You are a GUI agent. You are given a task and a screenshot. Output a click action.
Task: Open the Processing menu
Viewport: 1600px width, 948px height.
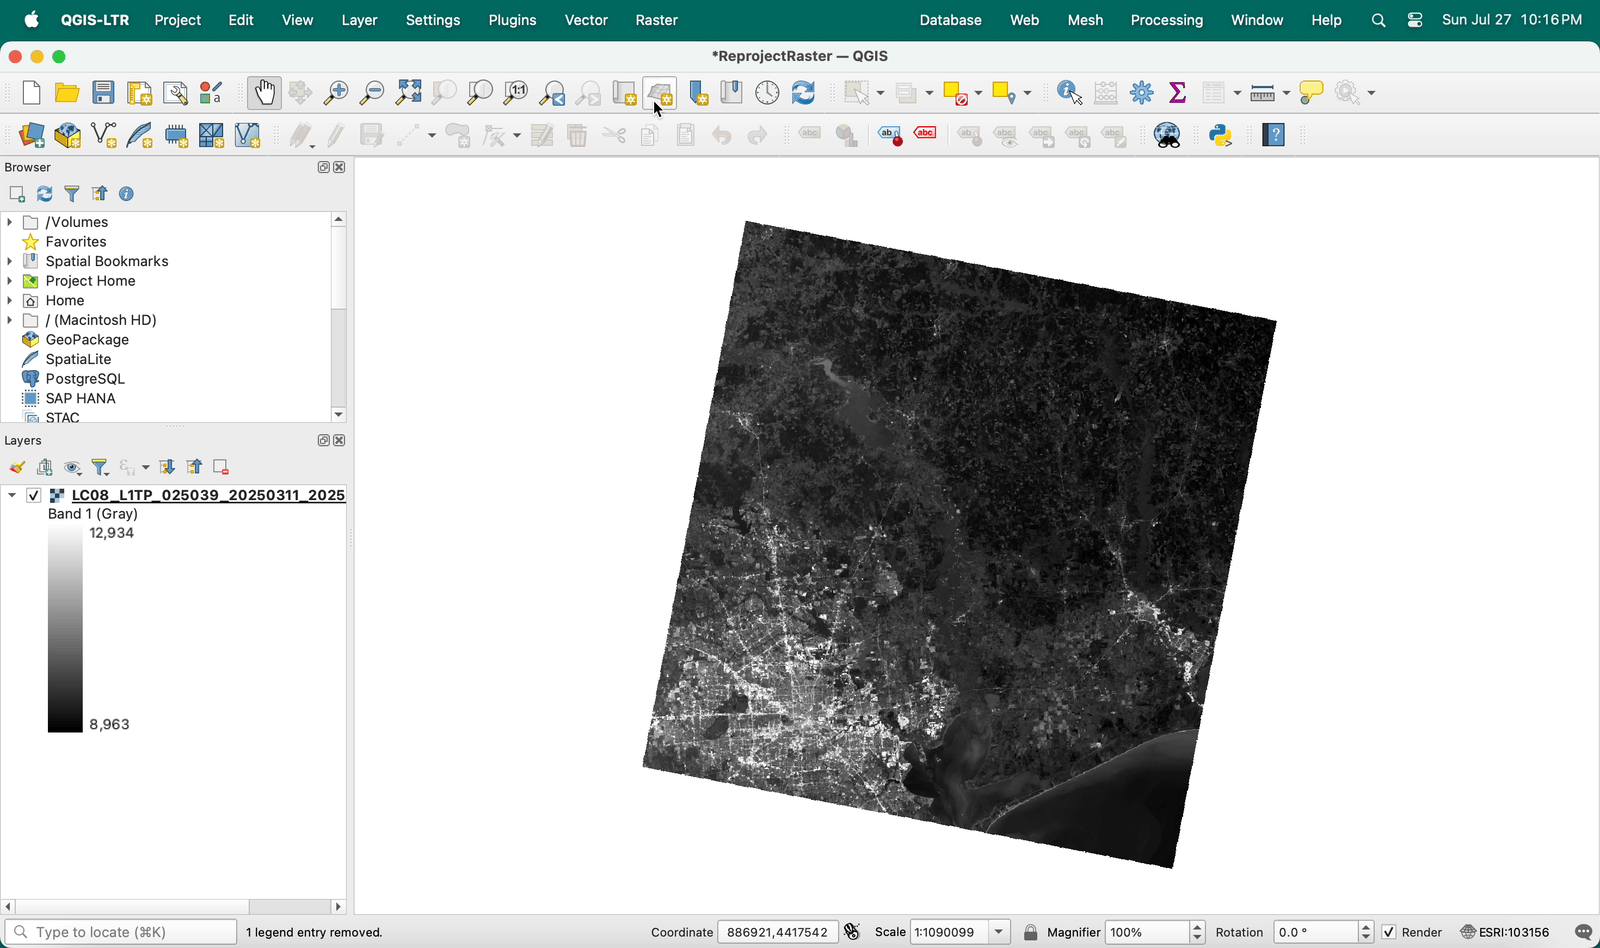tap(1166, 20)
